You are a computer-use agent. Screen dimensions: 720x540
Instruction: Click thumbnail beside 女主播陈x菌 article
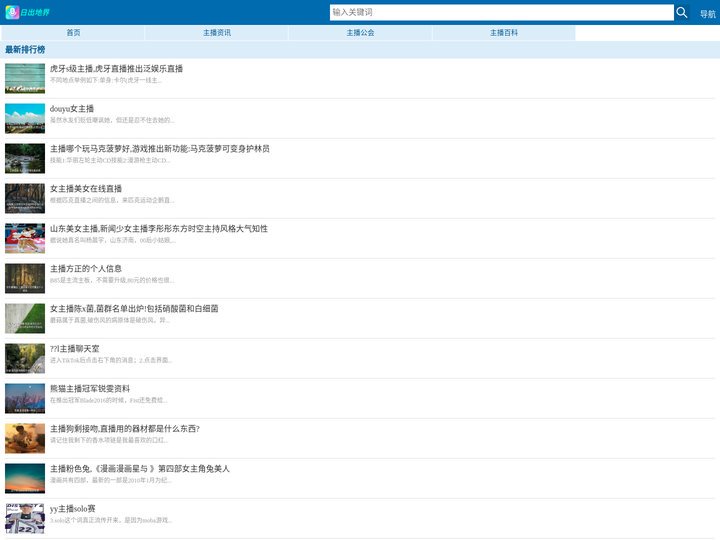tap(25, 318)
